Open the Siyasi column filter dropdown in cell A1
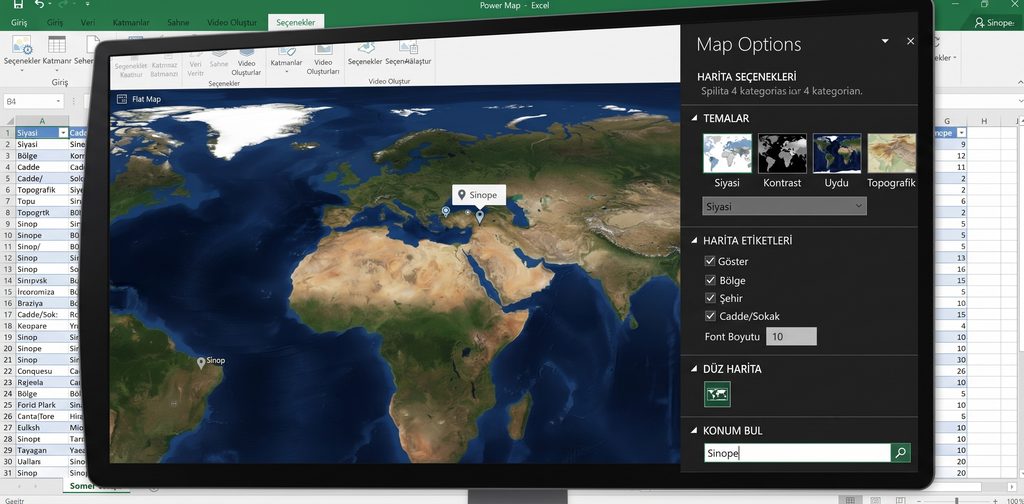 point(63,133)
